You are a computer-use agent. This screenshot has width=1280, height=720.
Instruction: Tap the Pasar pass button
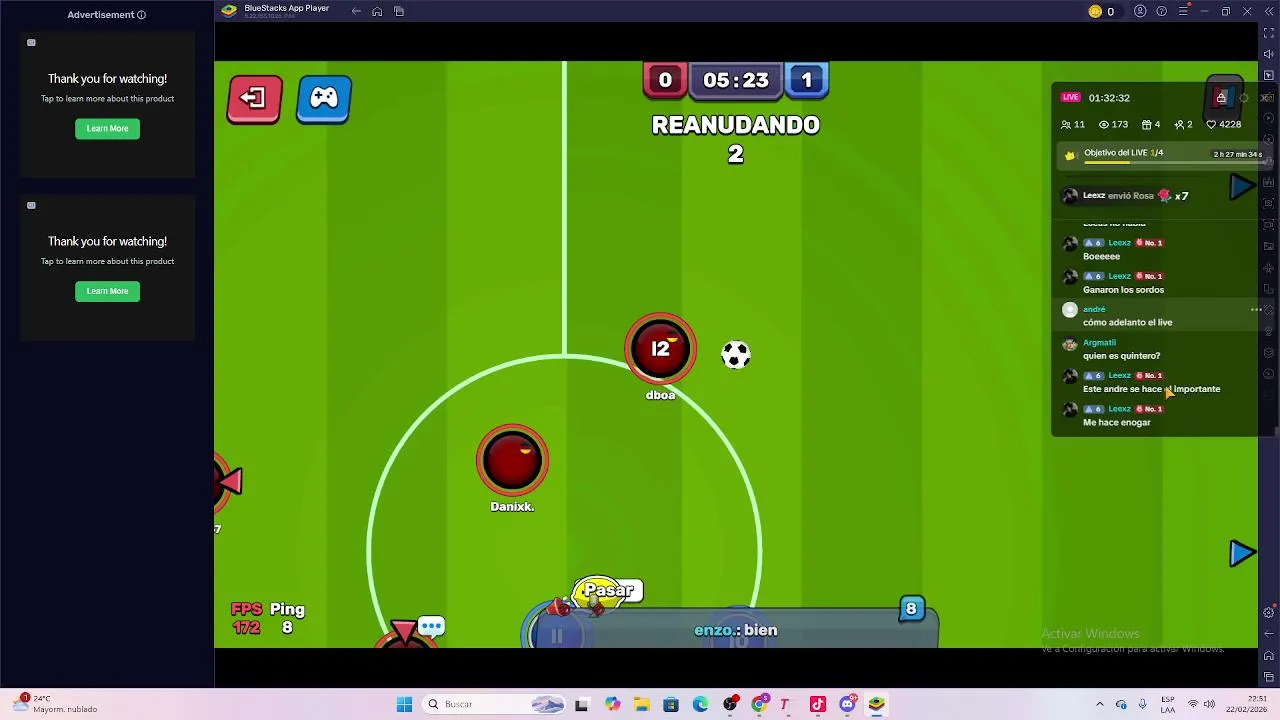click(x=609, y=591)
